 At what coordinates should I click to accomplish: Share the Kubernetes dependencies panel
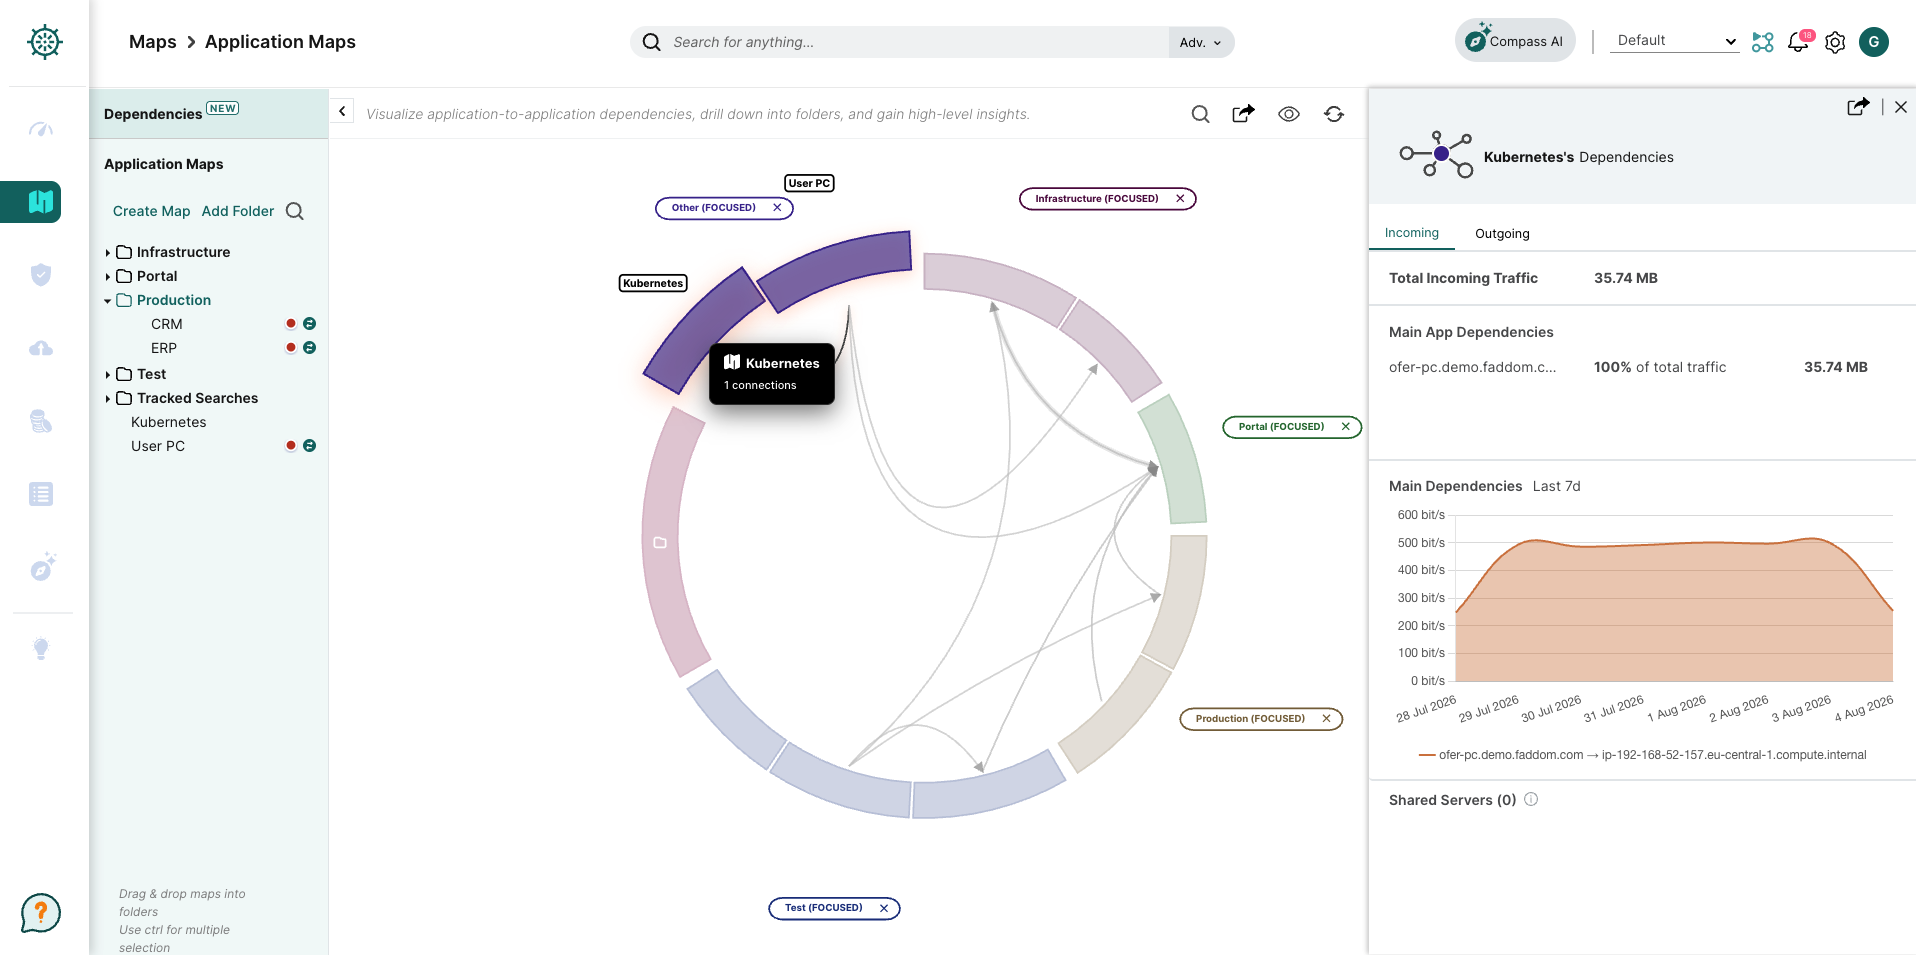1858,107
